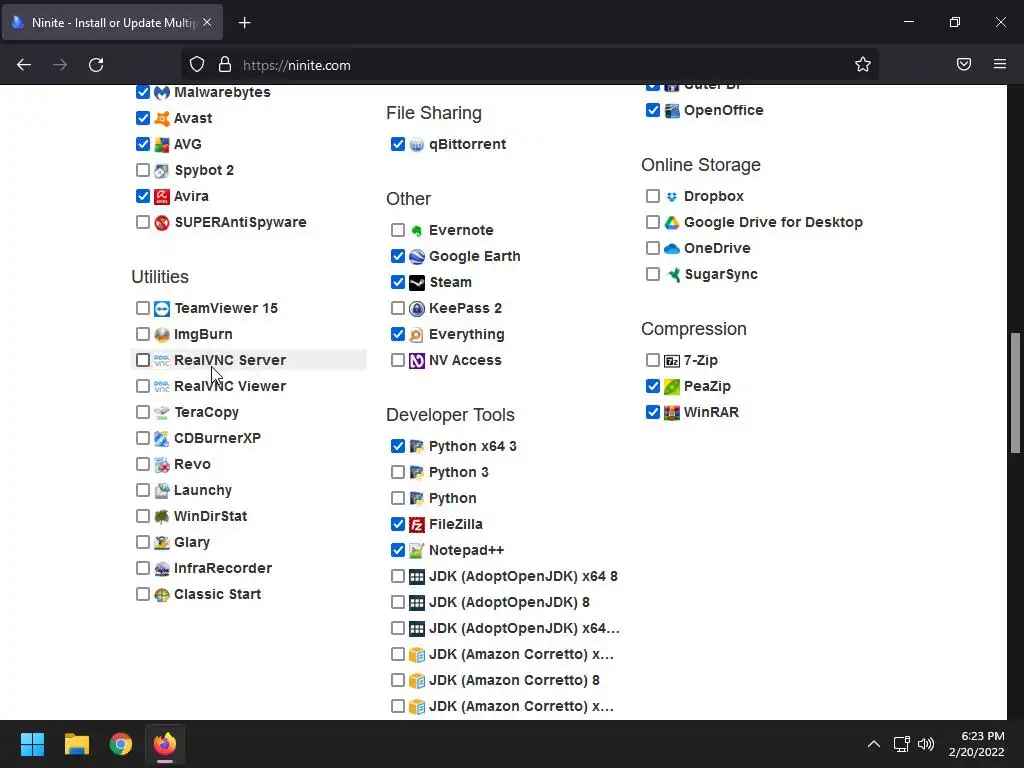The width and height of the screenshot is (1024, 768).
Task: Check the 7-Zip checkbox
Action: (652, 360)
